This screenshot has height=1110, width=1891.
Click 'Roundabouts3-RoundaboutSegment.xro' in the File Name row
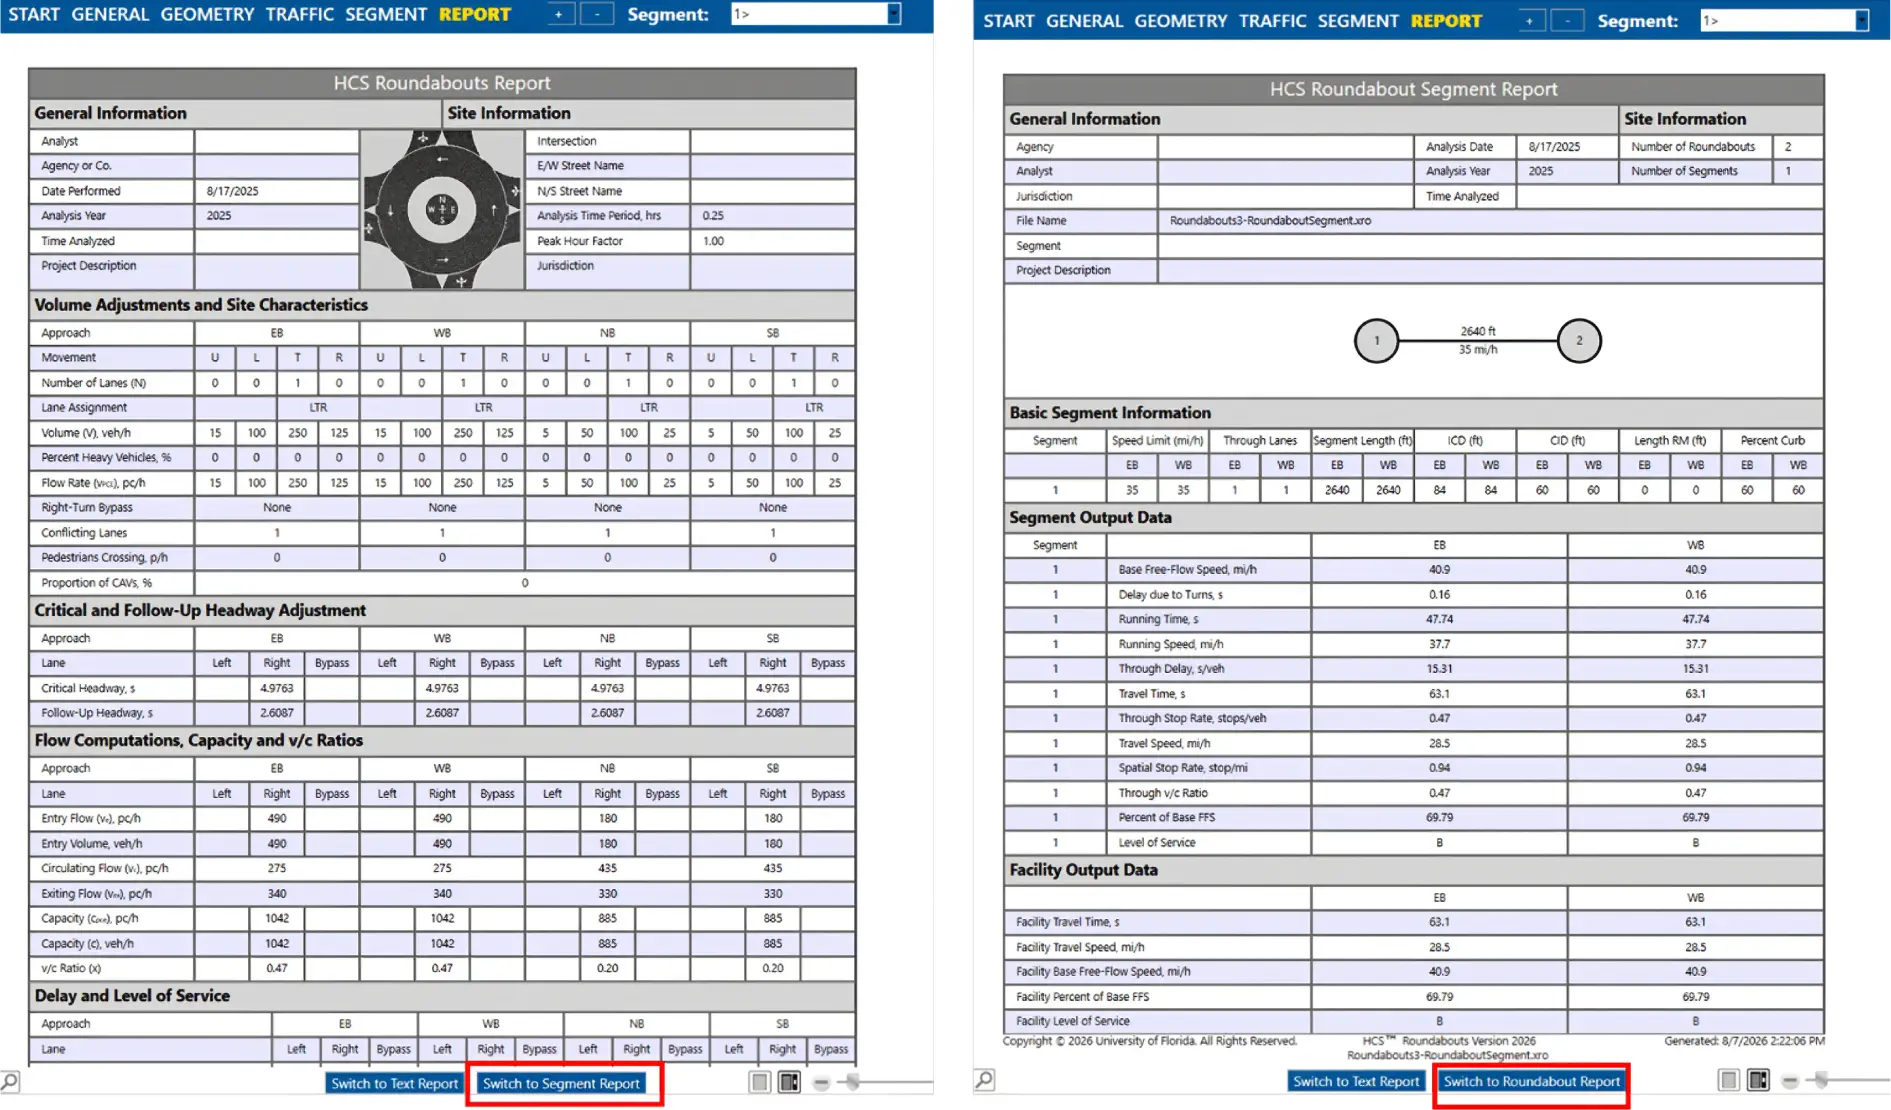pos(1270,221)
